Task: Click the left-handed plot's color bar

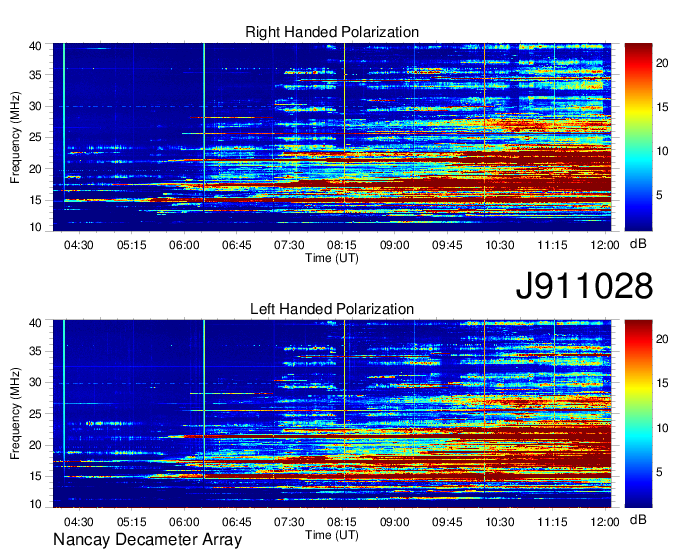Action: click(638, 414)
